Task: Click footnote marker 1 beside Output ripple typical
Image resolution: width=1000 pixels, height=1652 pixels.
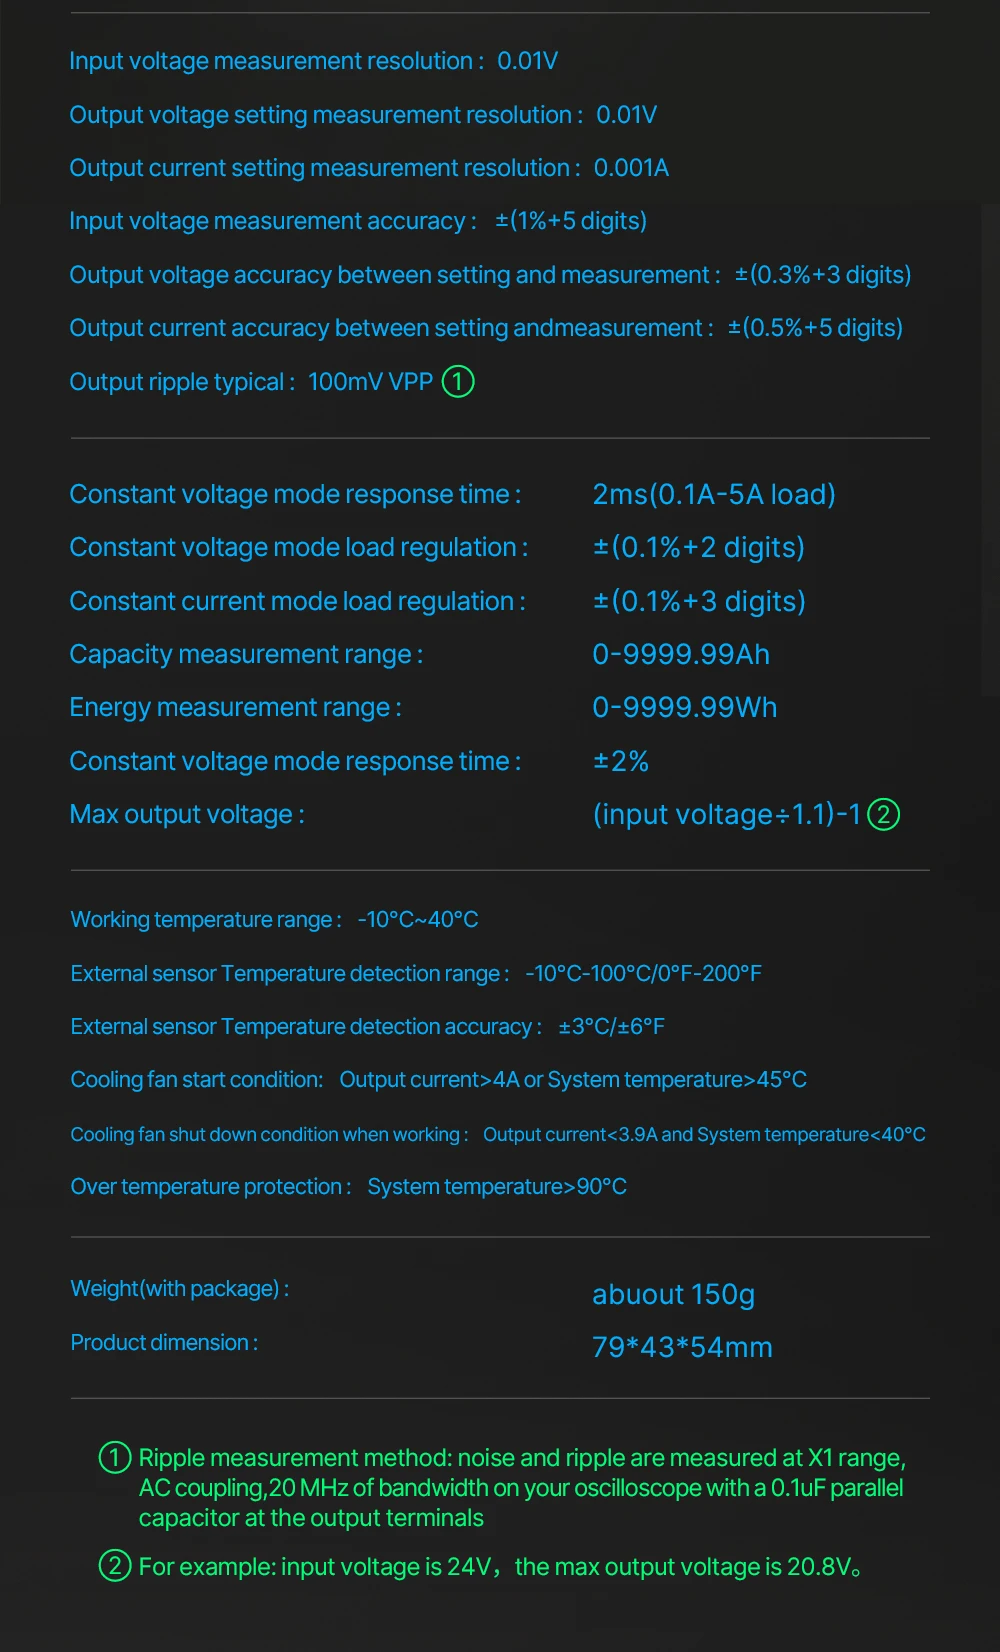Action: click(x=458, y=381)
